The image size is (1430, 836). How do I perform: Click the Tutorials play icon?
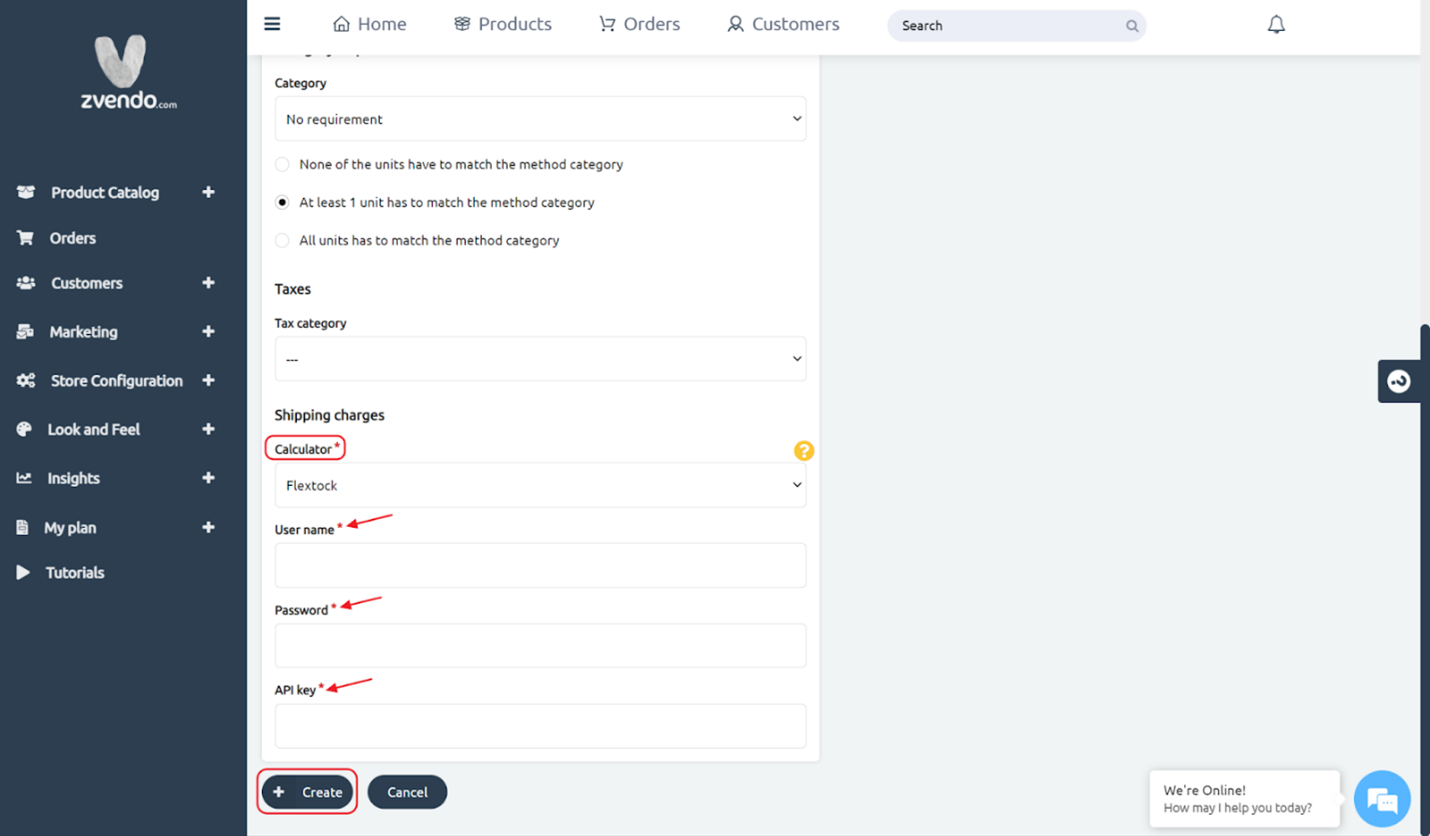pos(23,572)
